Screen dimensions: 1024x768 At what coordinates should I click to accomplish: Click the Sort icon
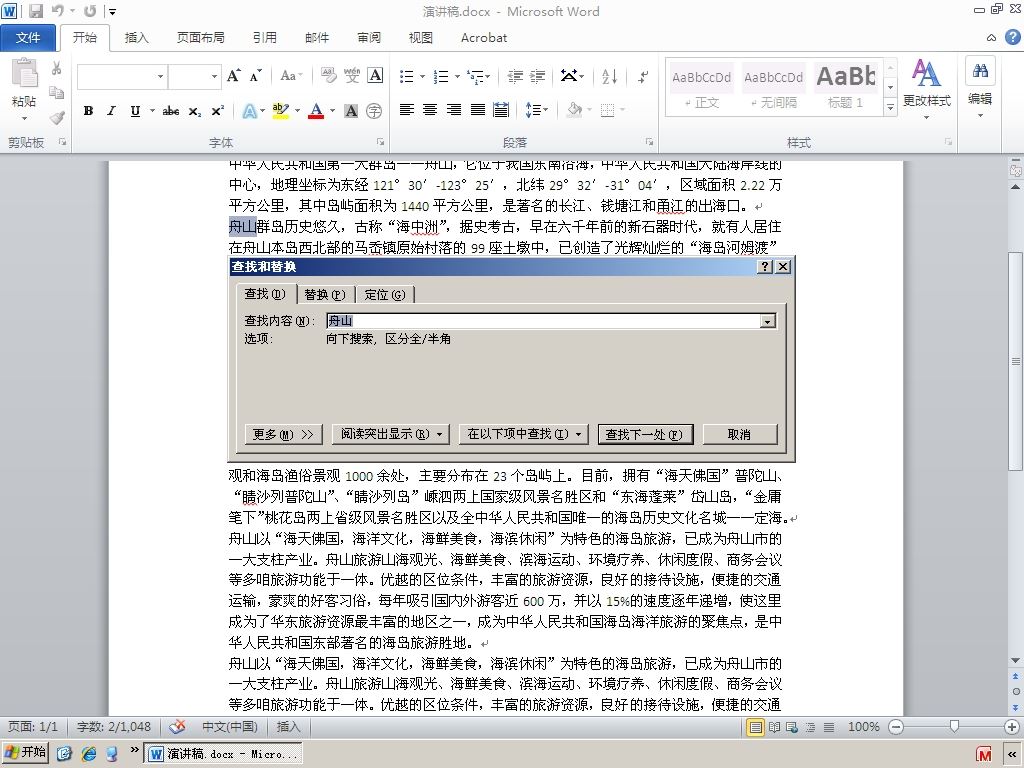[x=609, y=76]
